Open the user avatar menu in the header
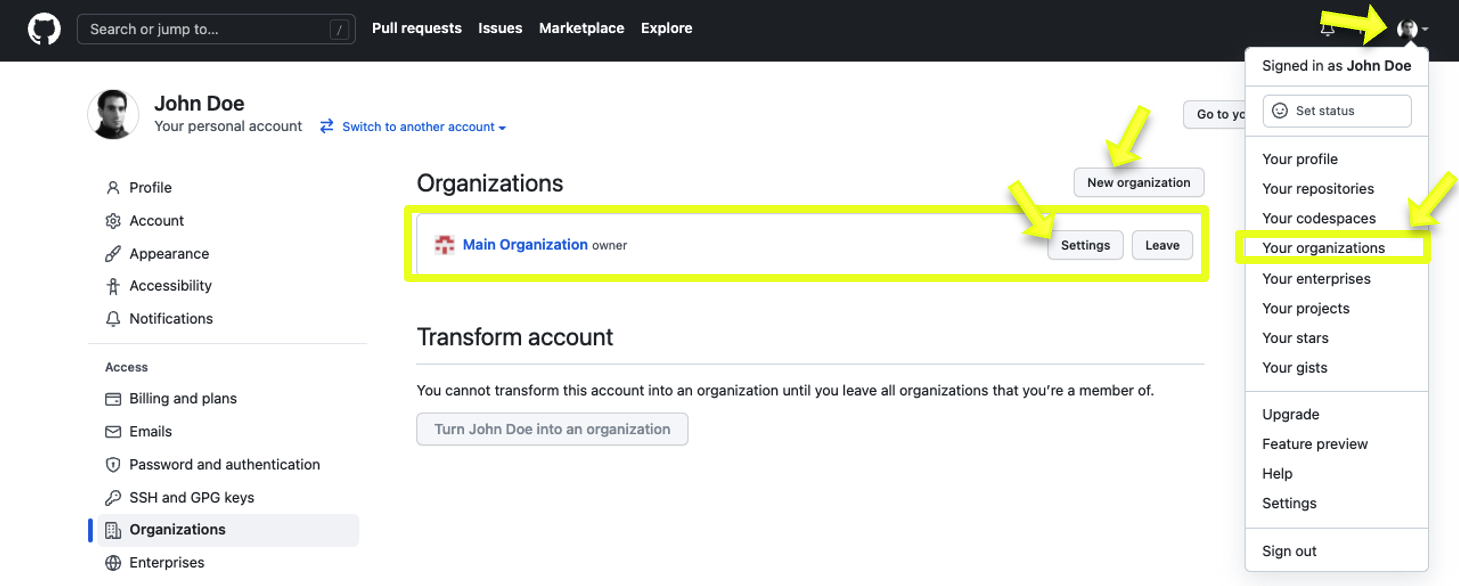Viewport: 1459px width, 586px height. click(x=1412, y=30)
